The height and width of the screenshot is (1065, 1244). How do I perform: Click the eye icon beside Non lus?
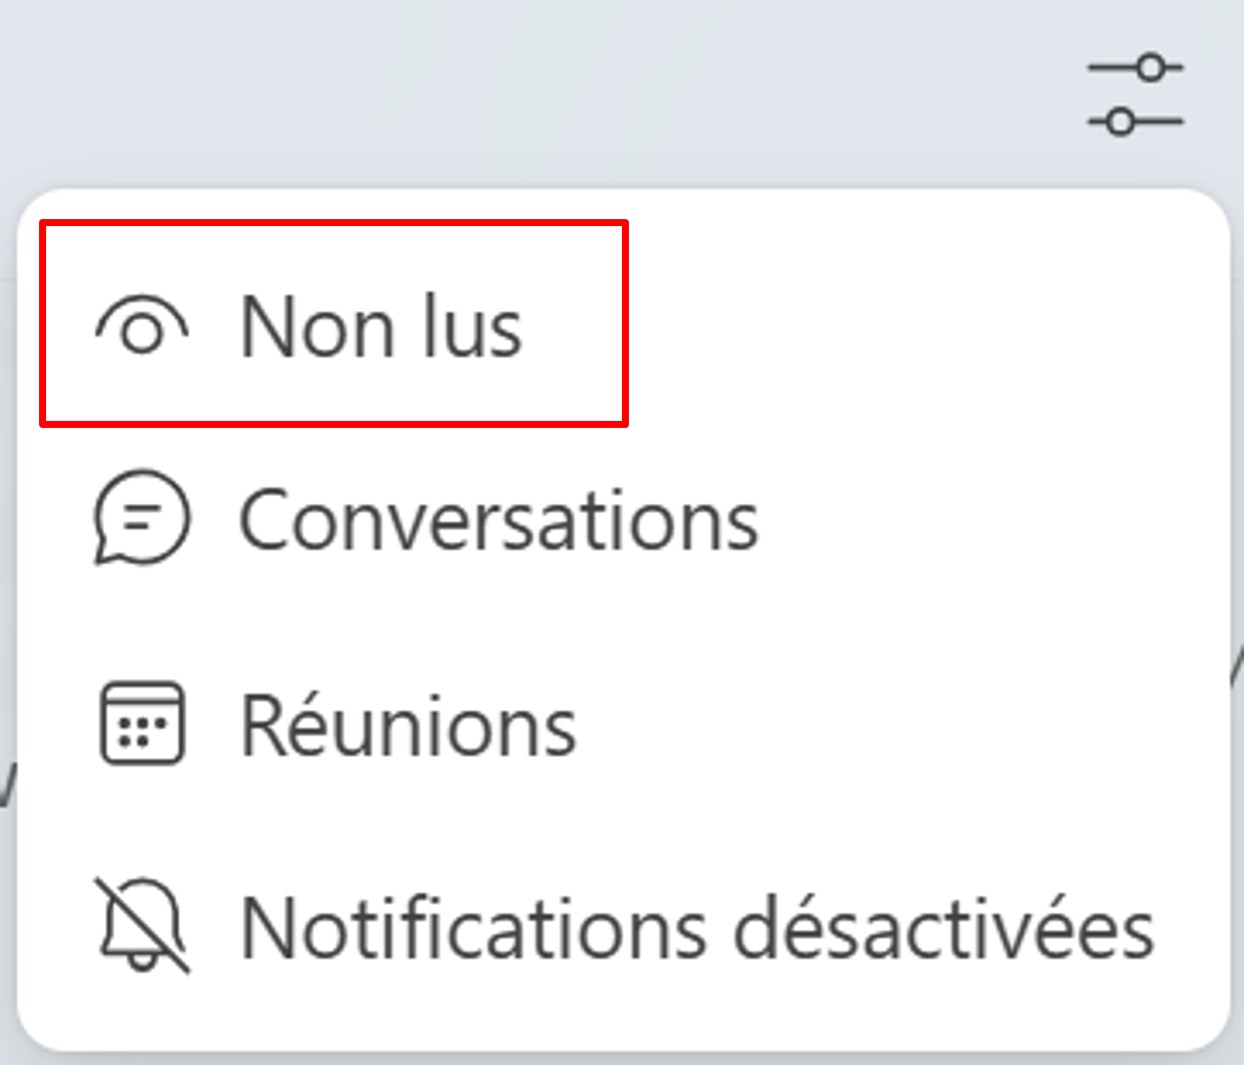142,327
